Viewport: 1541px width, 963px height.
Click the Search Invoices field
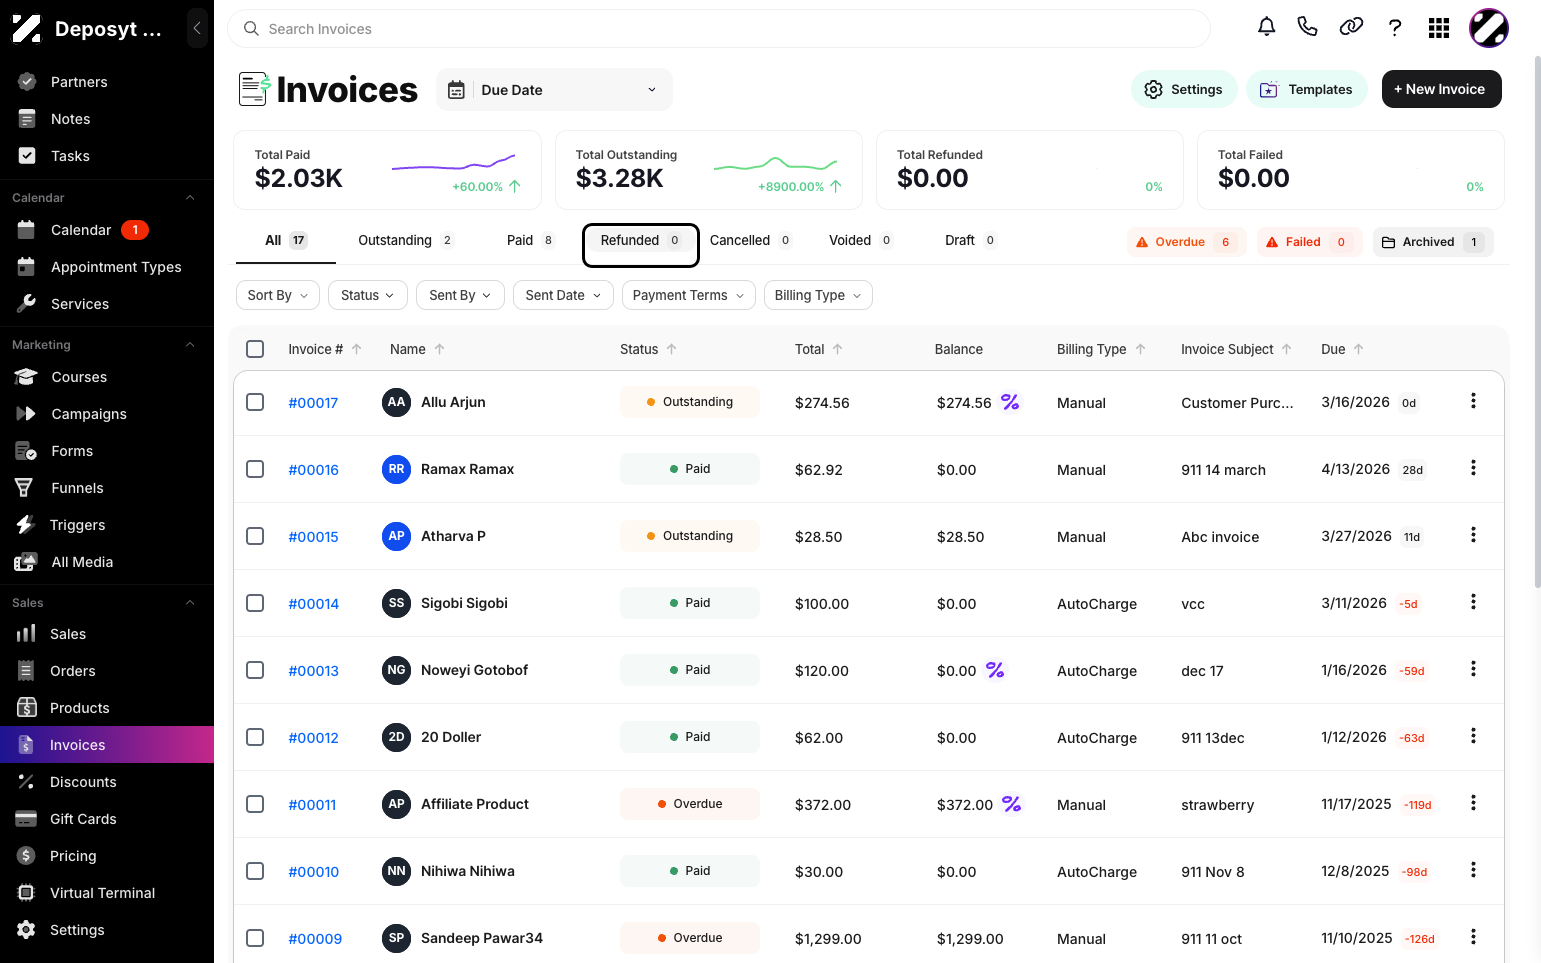(719, 29)
